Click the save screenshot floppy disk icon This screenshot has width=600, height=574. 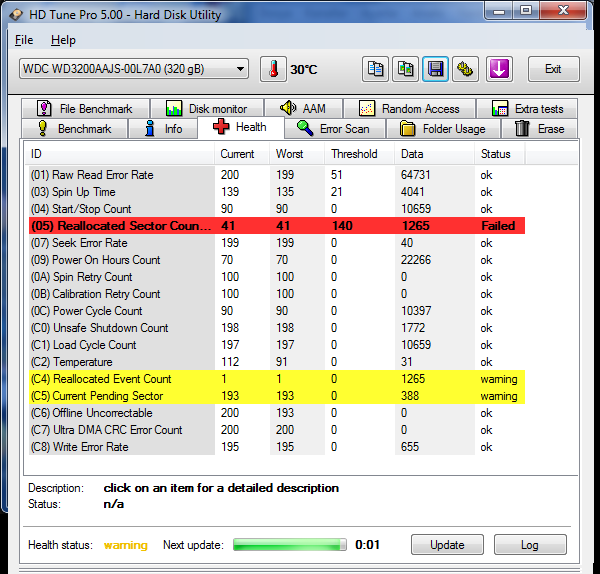[x=436, y=69]
